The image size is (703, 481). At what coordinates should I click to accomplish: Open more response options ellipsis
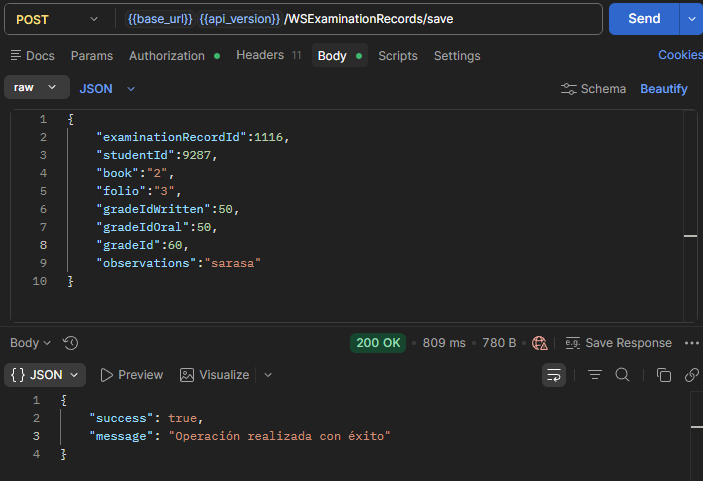pos(692,343)
